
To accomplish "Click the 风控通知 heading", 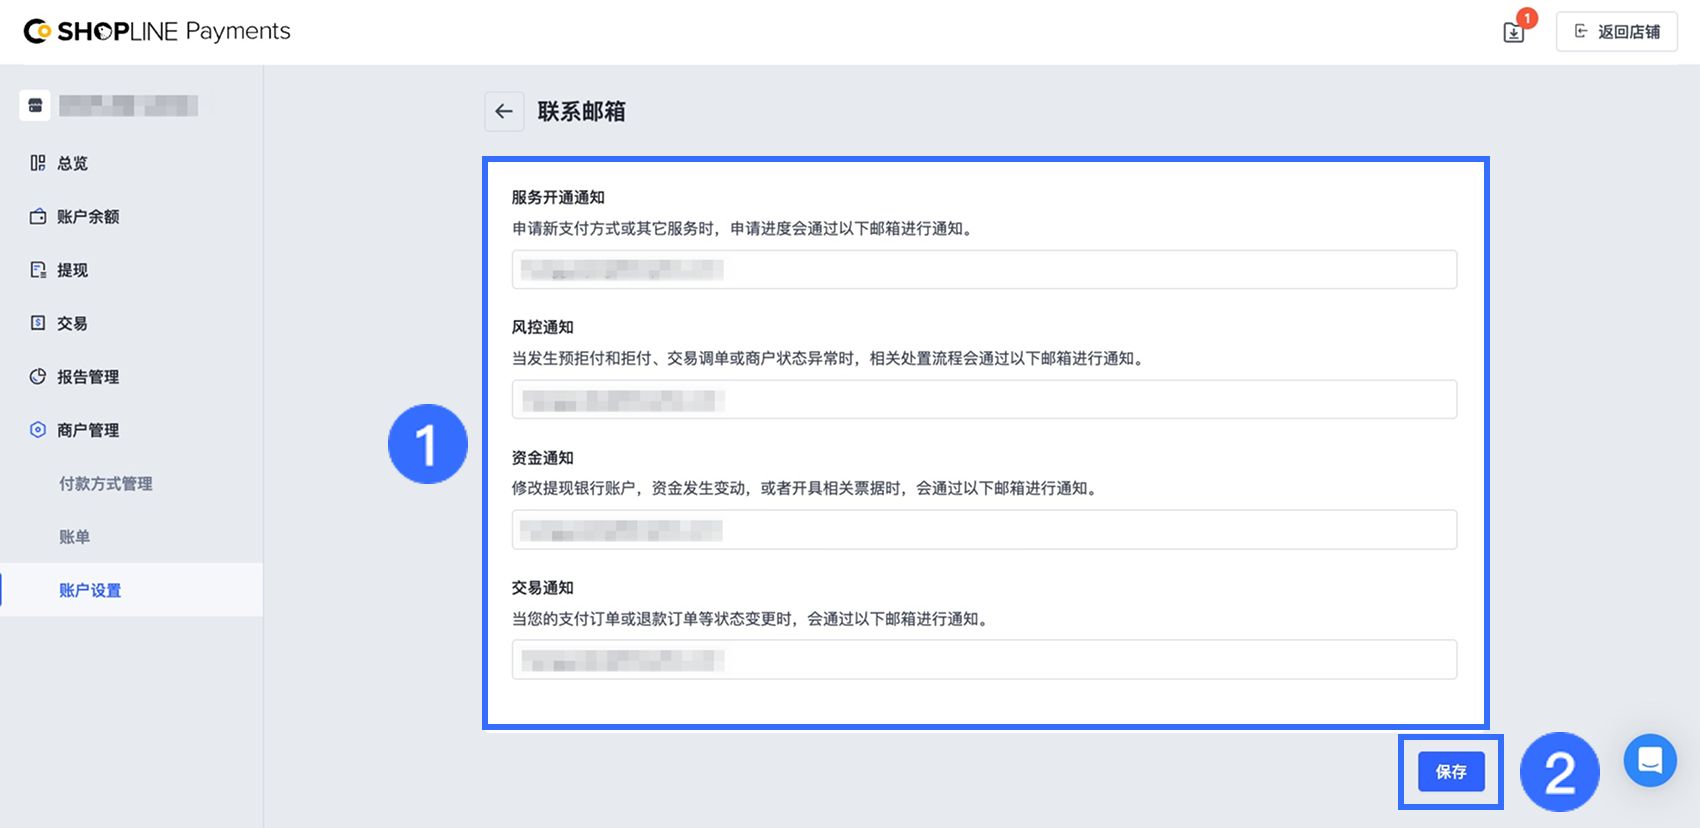I will tap(543, 327).
